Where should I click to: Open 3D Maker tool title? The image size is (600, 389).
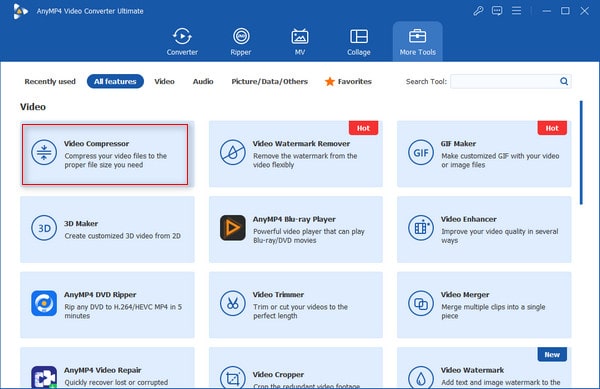point(81,223)
